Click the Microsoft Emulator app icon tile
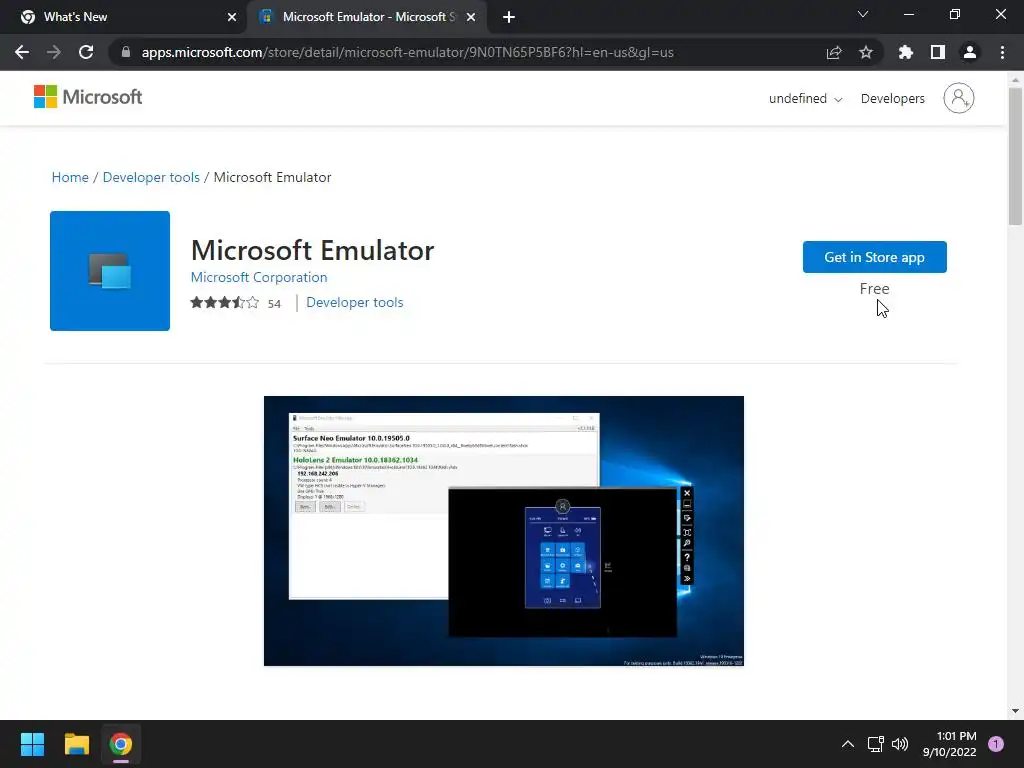 (x=110, y=271)
